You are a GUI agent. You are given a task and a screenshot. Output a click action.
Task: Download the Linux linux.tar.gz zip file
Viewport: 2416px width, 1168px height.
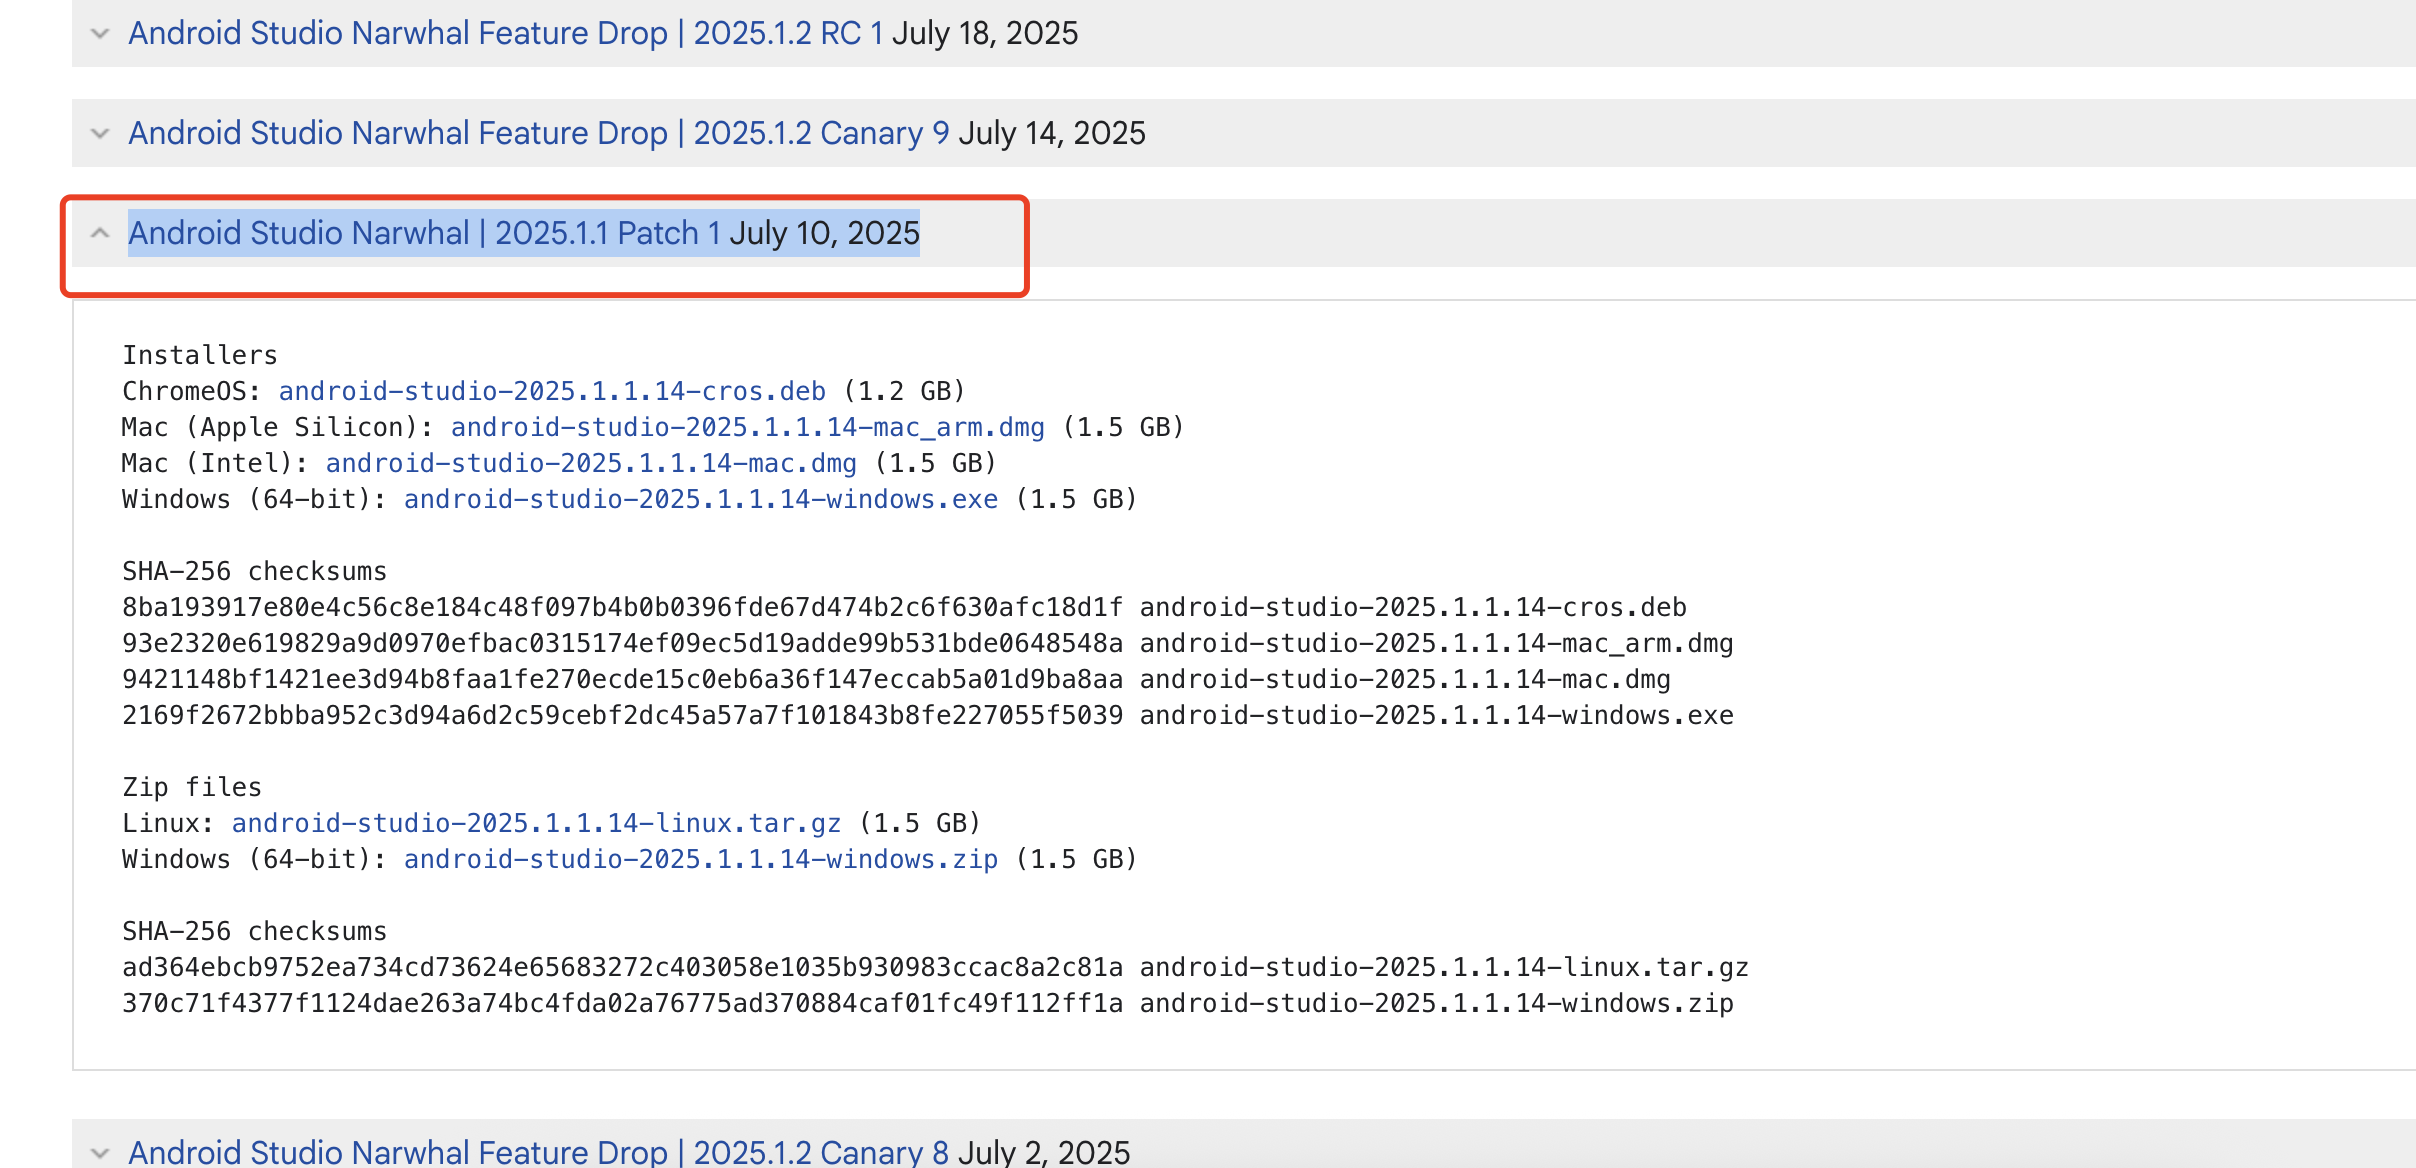pos(537,823)
